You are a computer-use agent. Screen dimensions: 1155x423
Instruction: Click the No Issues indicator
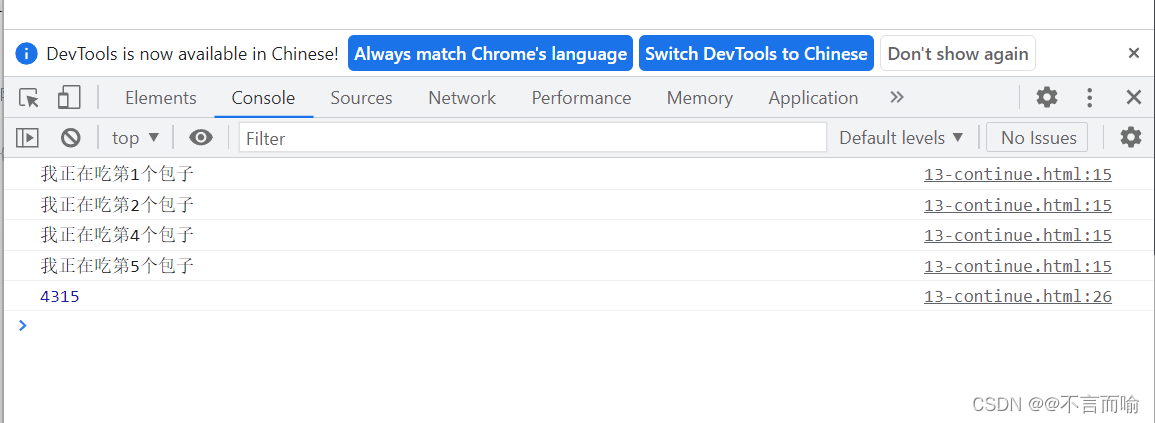tap(1038, 138)
